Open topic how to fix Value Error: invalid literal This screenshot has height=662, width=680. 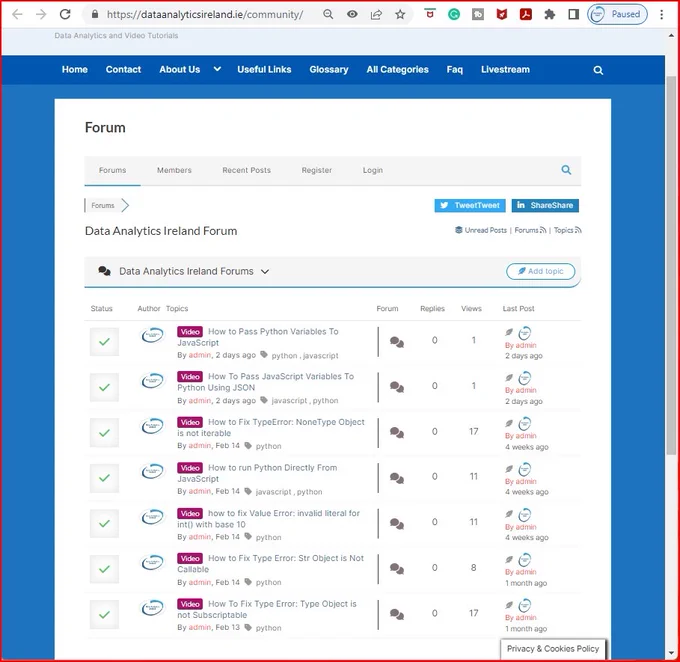[268, 518]
